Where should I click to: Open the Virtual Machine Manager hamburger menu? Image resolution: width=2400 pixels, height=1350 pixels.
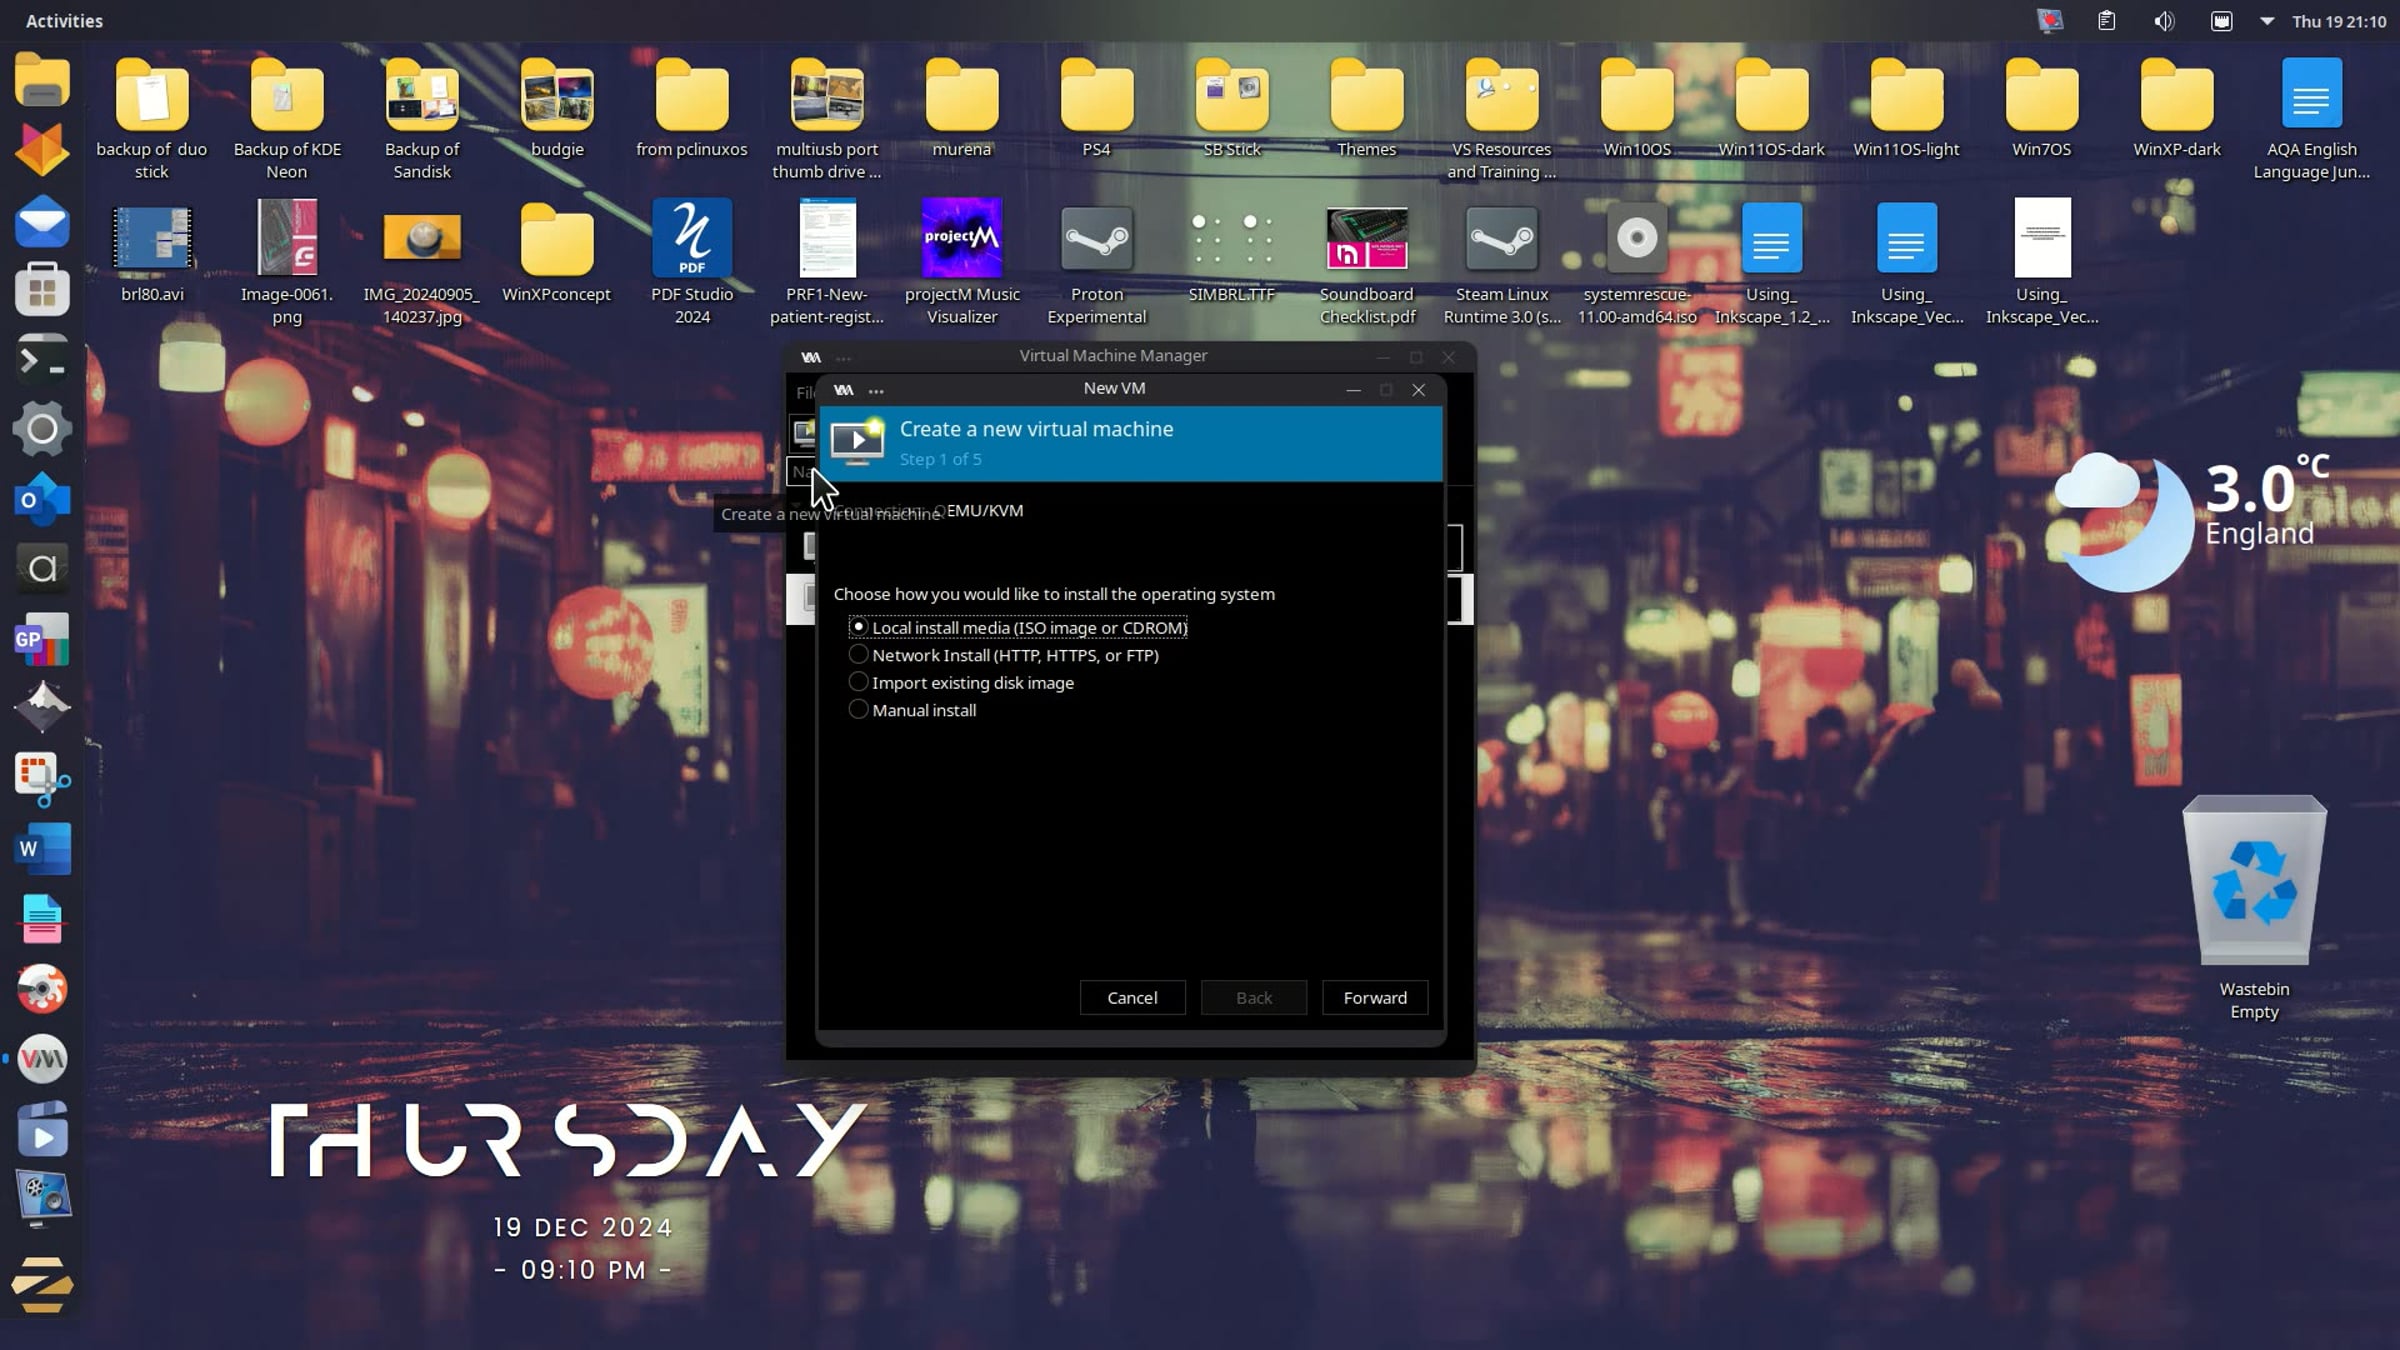[x=844, y=357]
